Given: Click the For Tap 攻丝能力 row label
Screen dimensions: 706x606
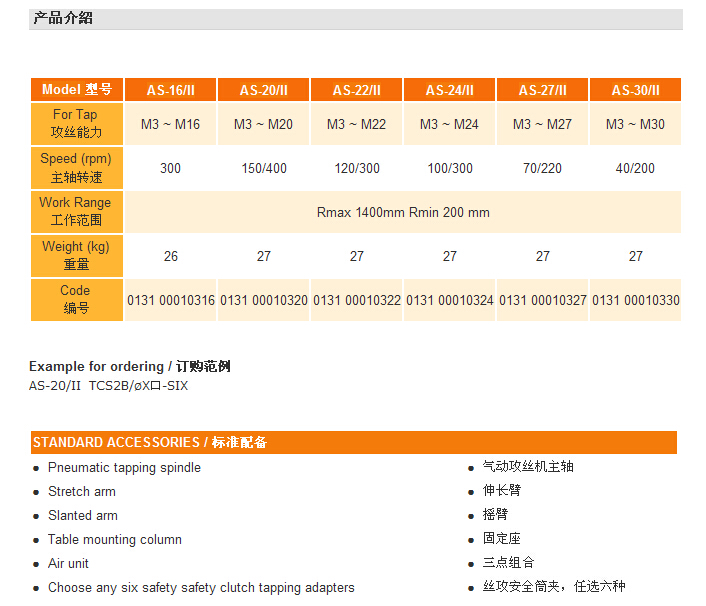Looking at the screenshot, I should click(x=76, y=124).
